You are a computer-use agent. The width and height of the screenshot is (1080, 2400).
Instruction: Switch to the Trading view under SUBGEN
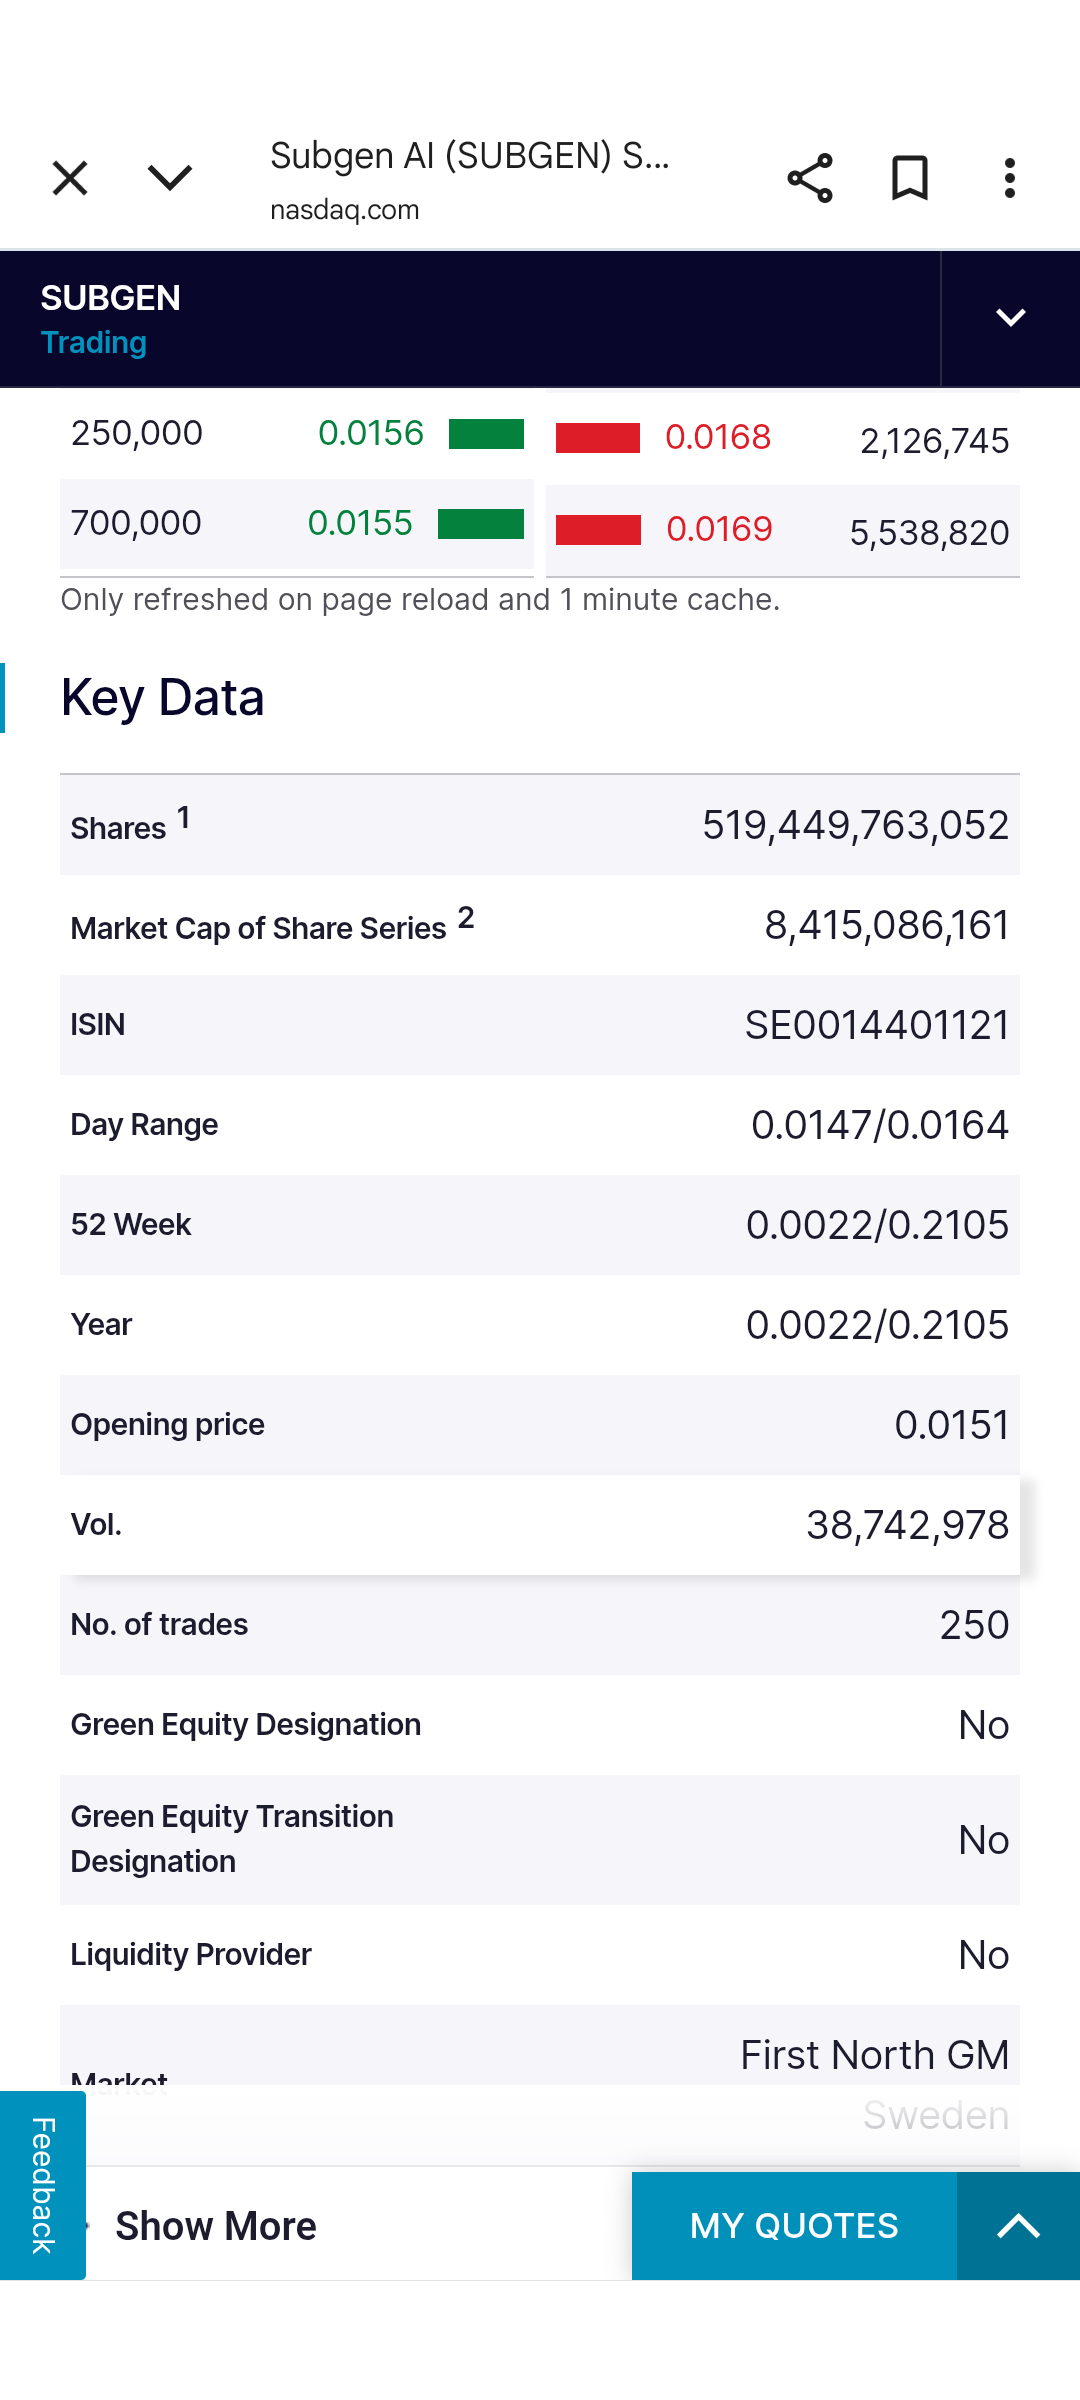93,342
